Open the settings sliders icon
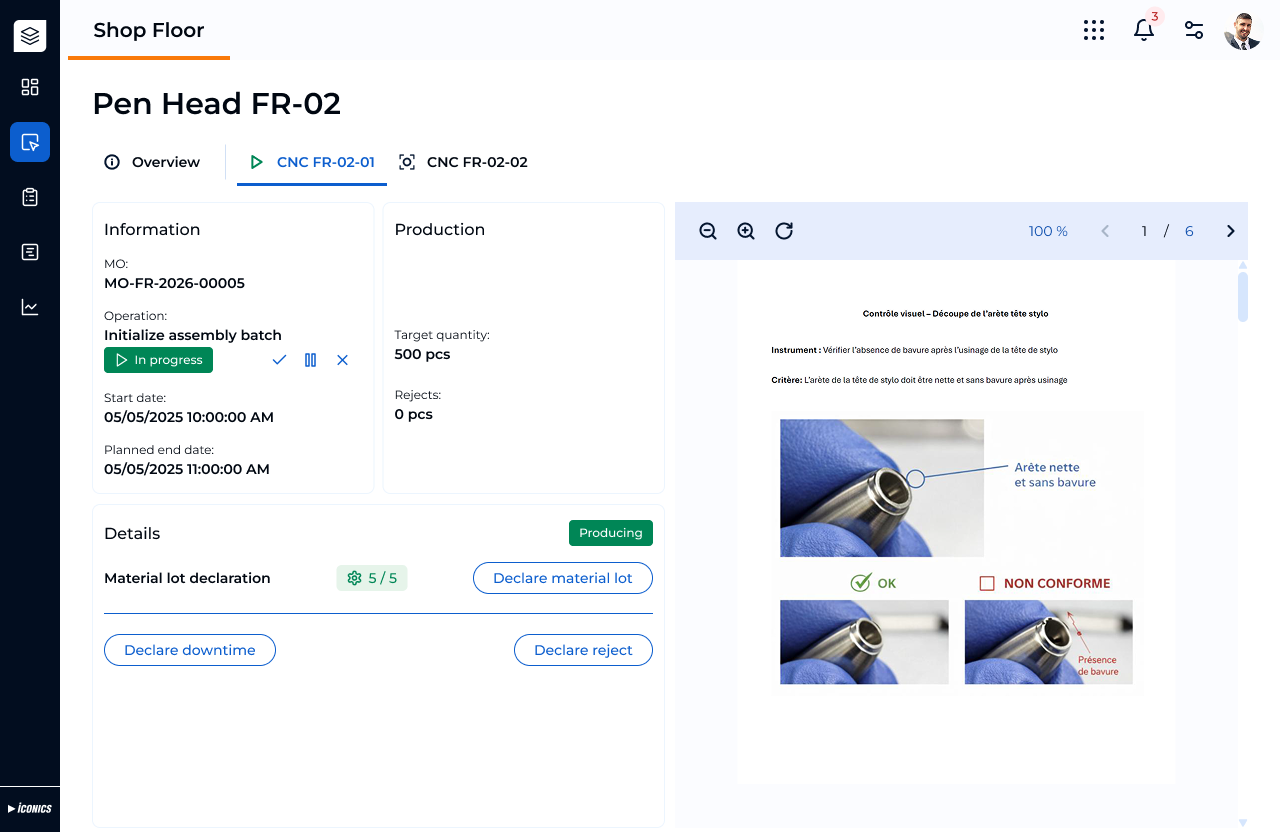1280x832 pixels. coord(1194,30)
